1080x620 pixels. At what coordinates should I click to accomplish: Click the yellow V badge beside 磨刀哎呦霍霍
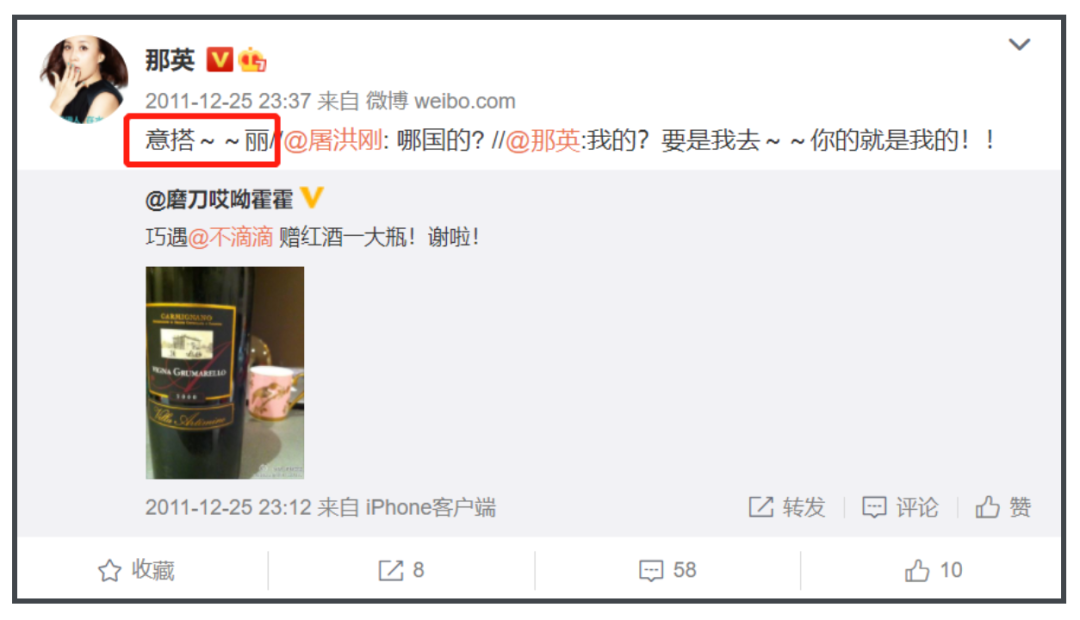coord(311,198)
